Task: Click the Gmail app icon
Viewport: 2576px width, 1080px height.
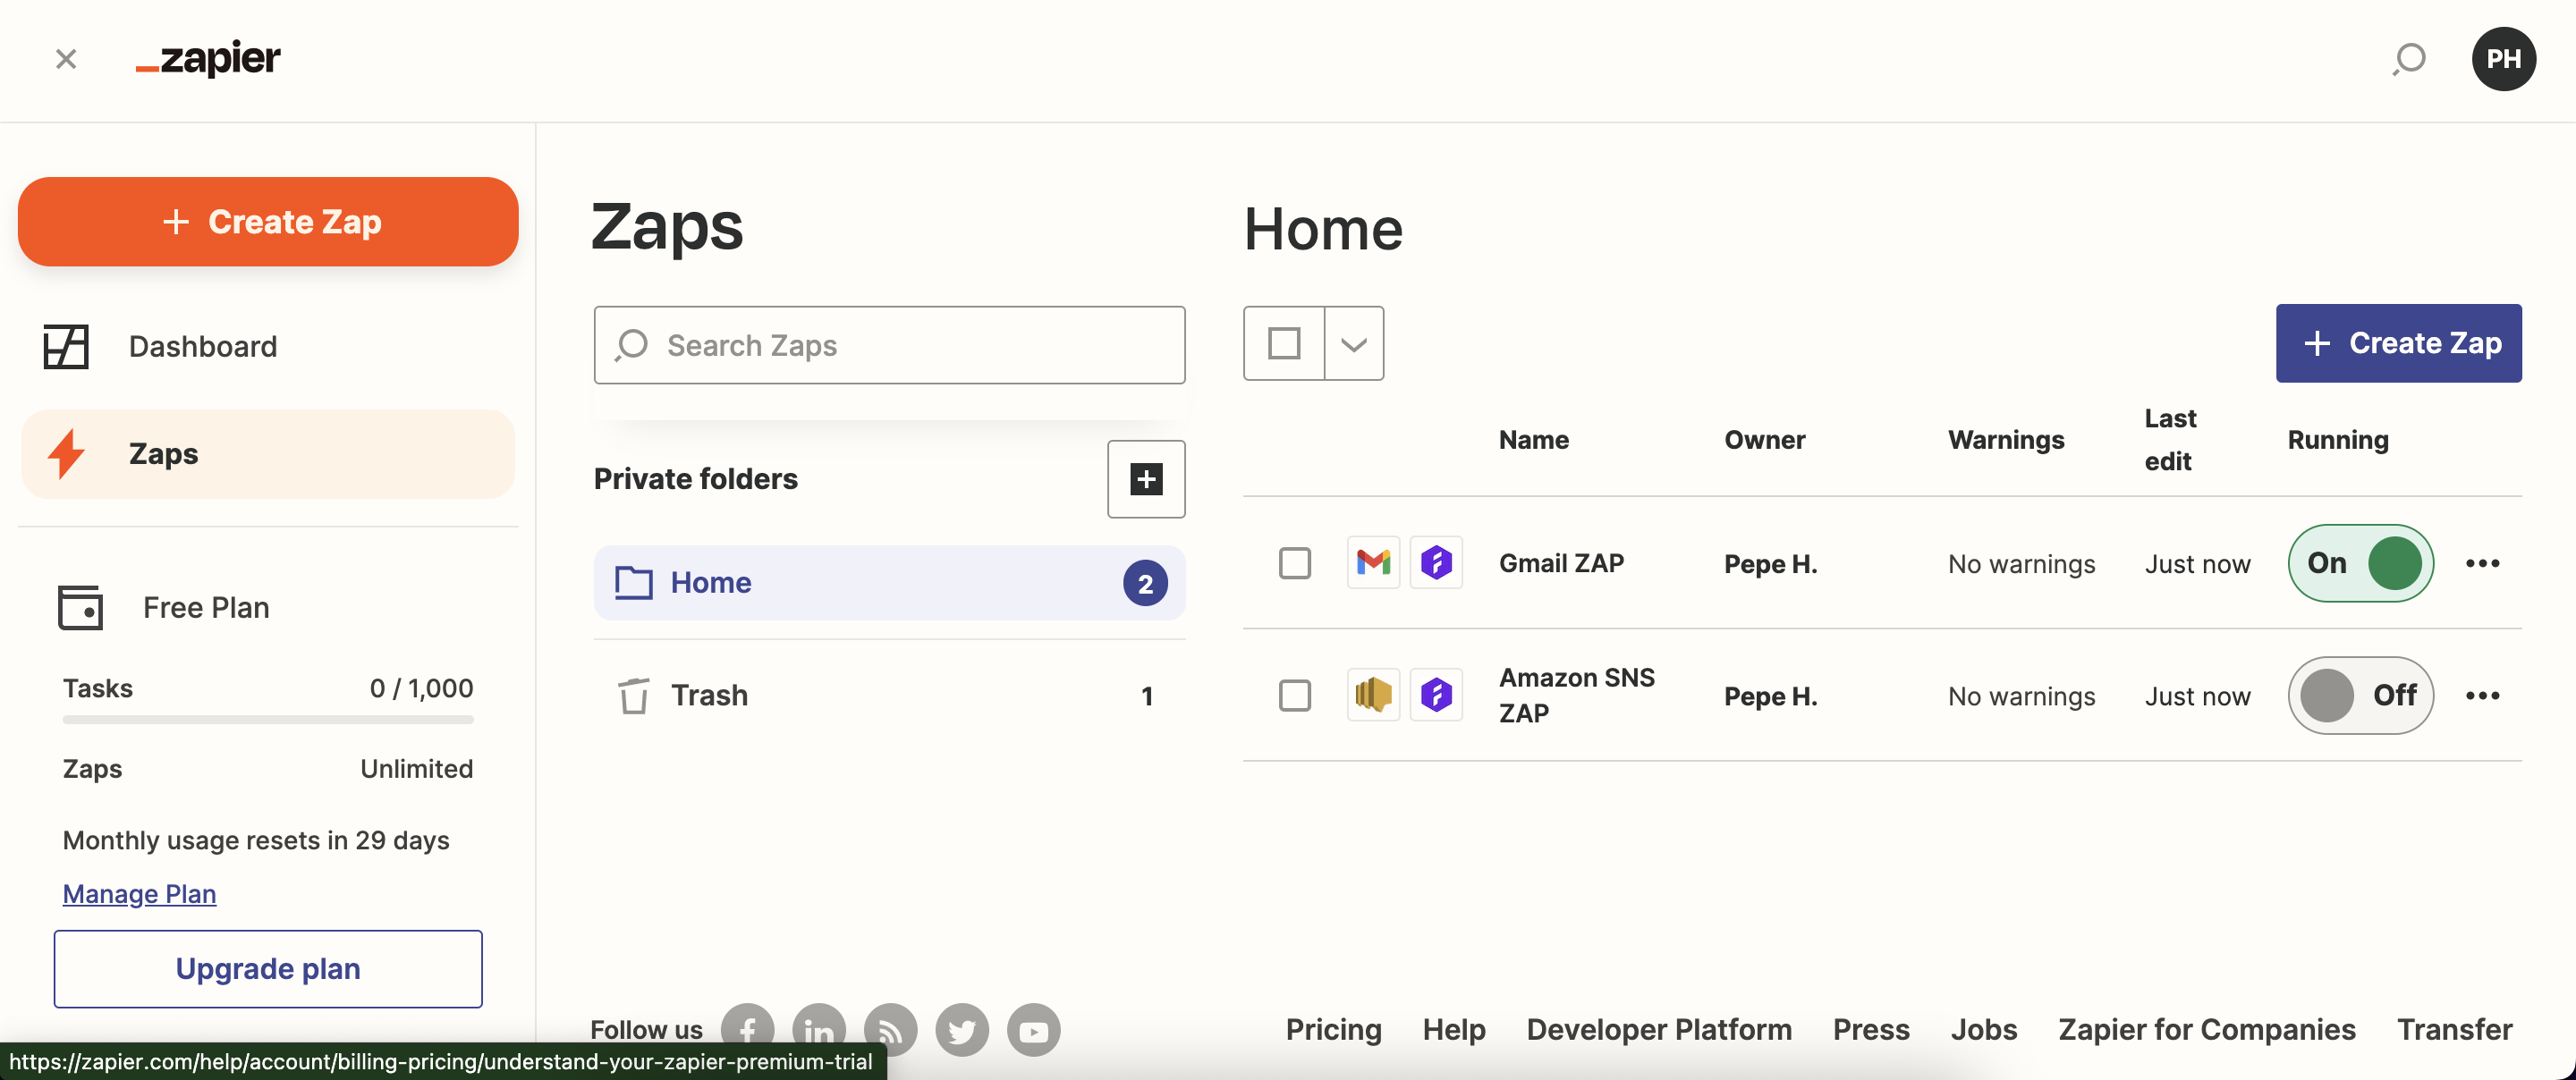Action: click(1373, 563)
